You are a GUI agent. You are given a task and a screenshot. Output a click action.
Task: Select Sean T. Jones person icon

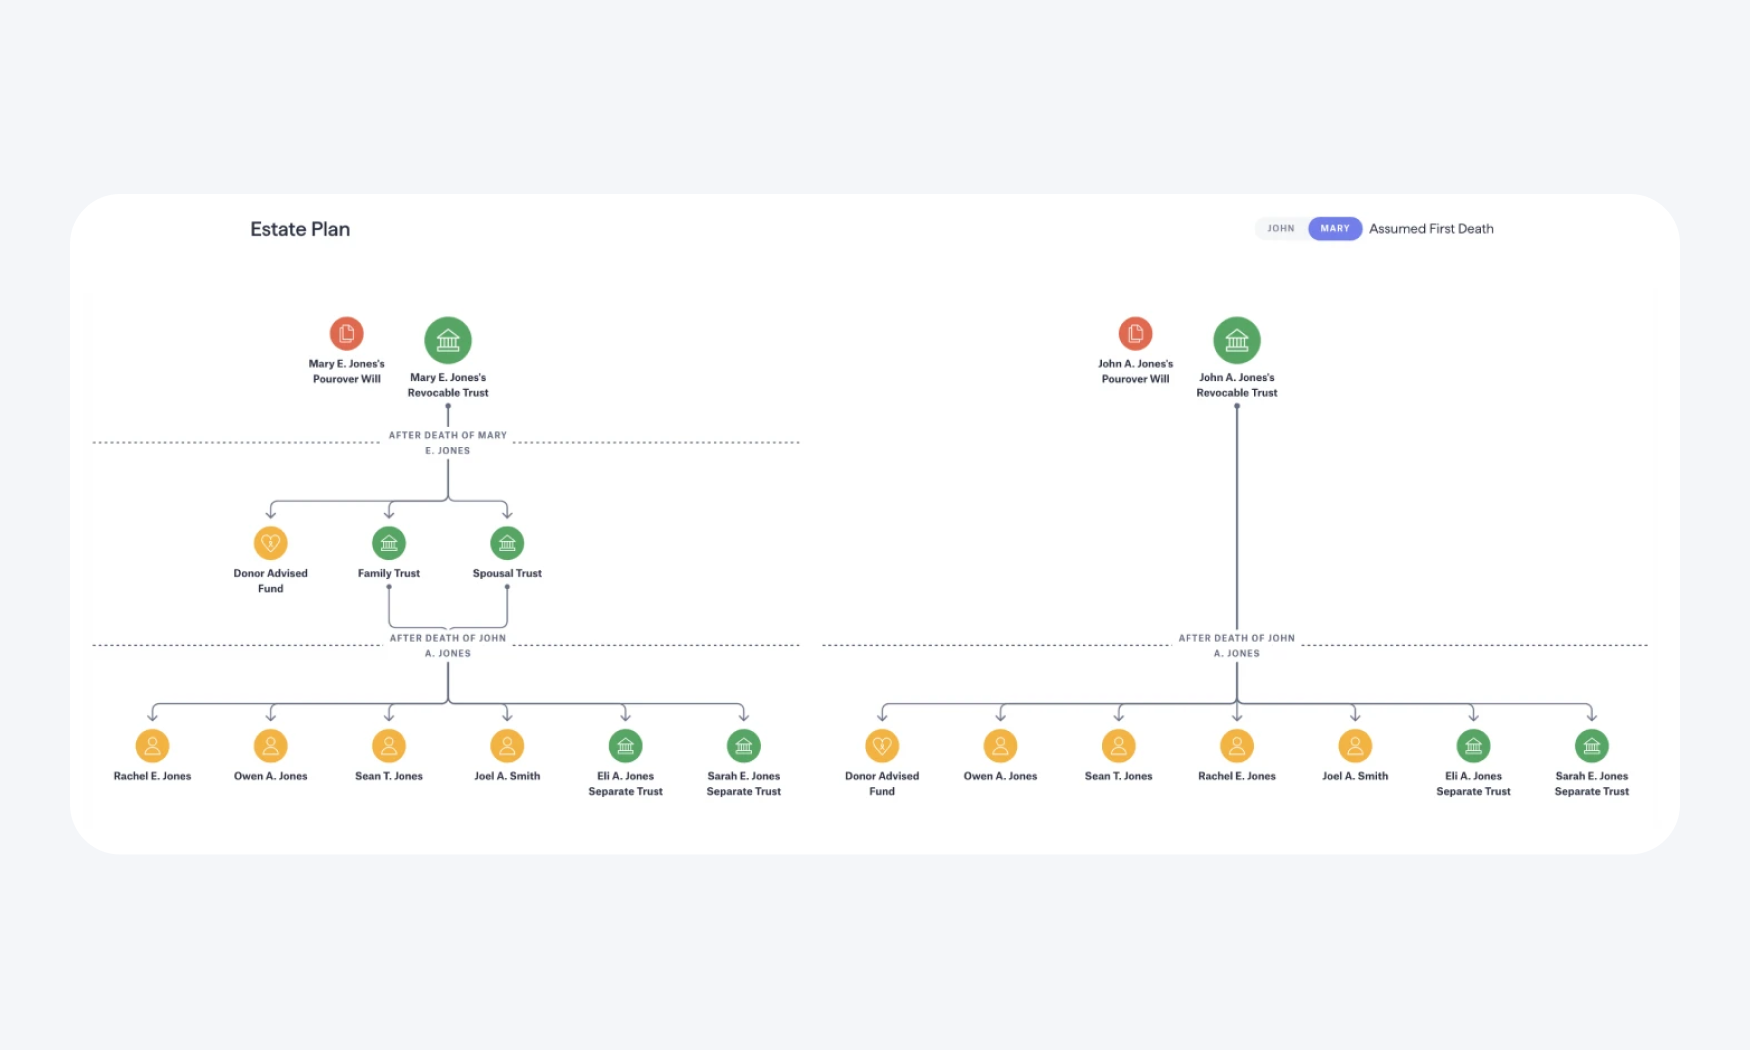pos(389,745)
